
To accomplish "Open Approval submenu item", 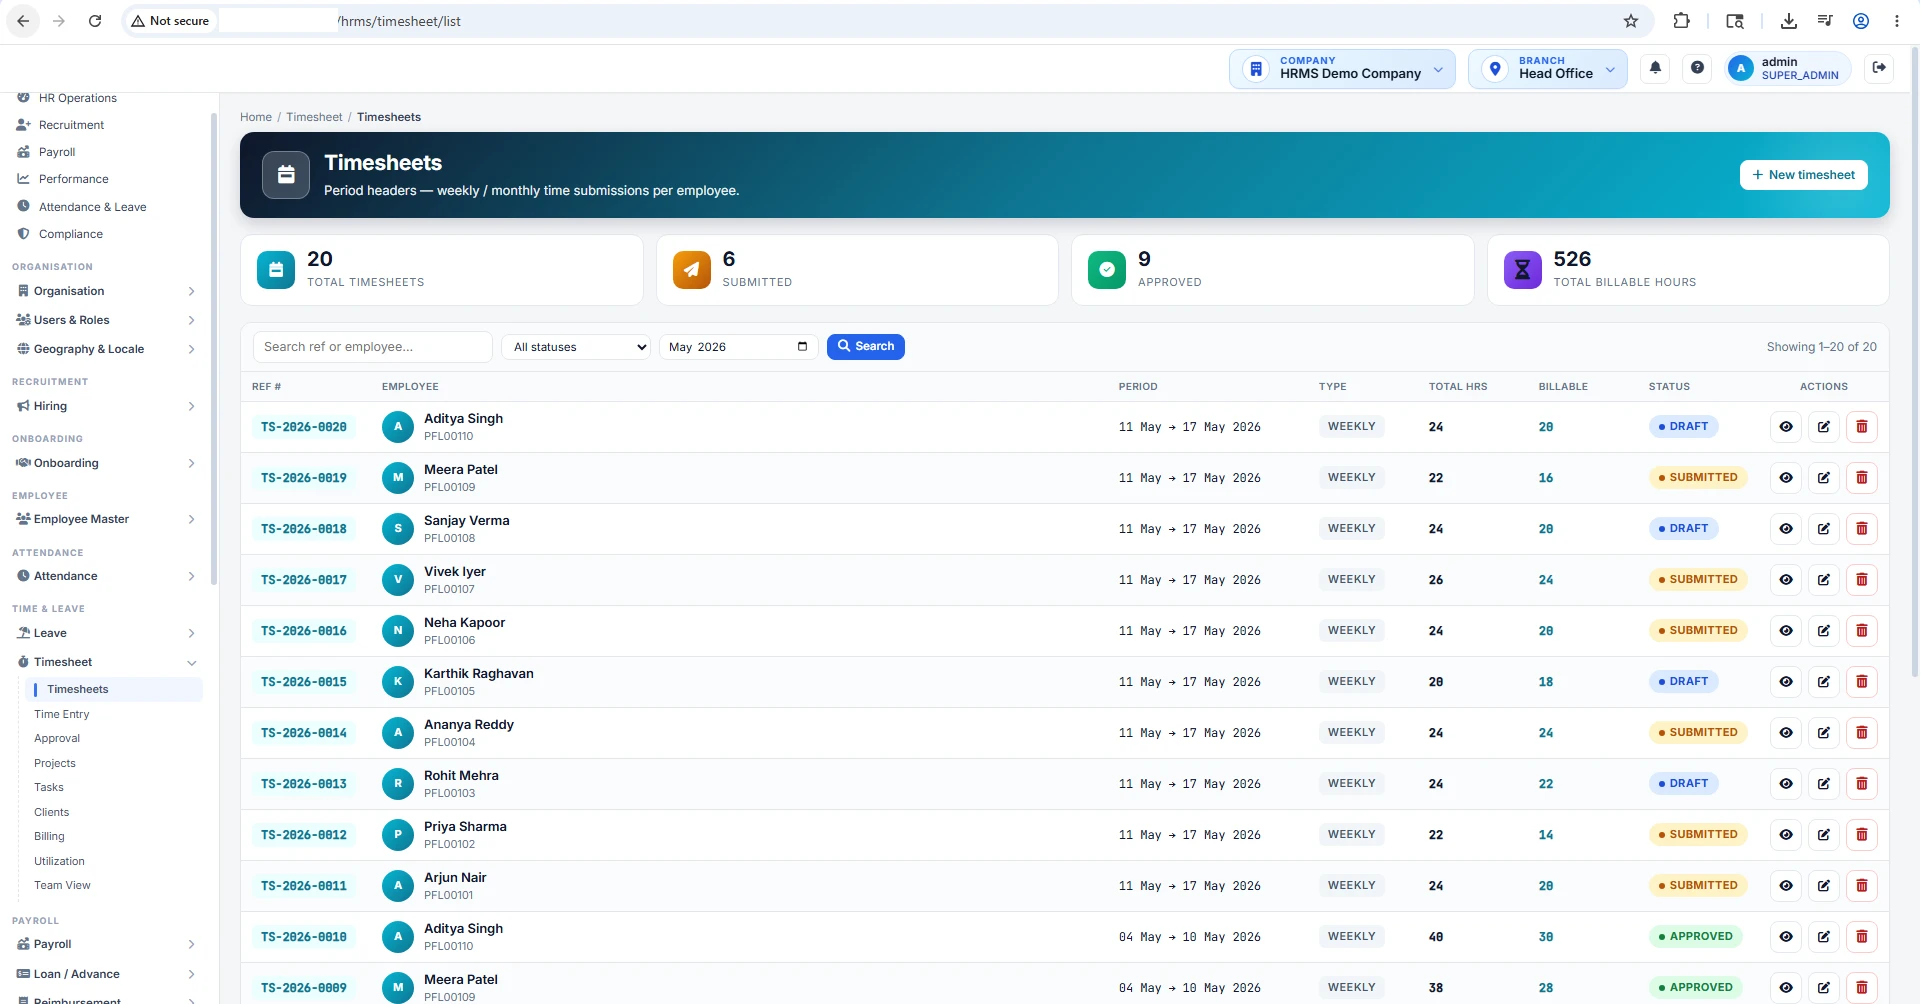I will pyautogui.click(x=57, y=738).
